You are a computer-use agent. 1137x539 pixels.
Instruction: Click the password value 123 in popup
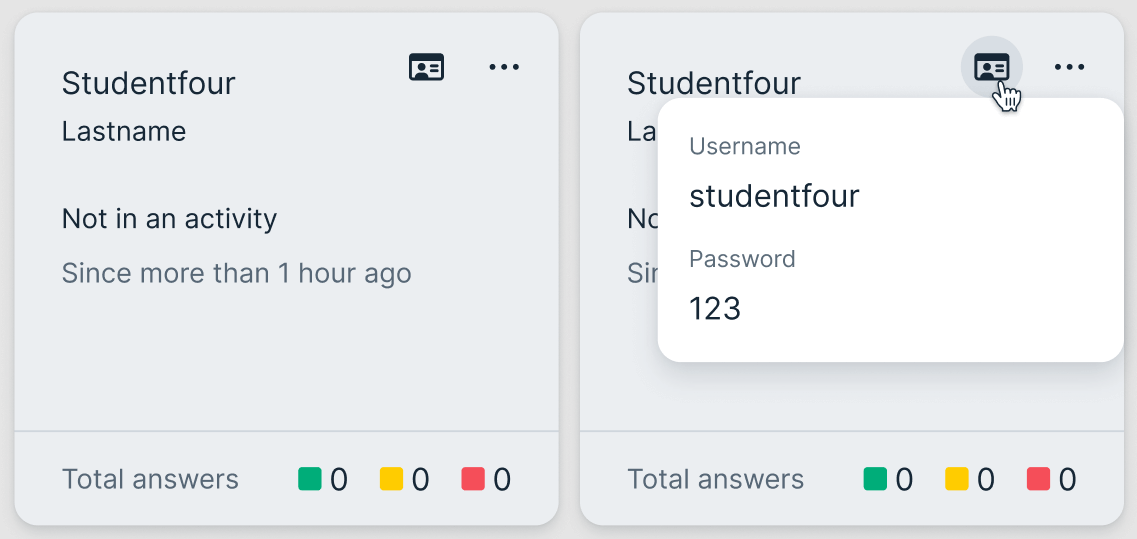tap(715, 309)
